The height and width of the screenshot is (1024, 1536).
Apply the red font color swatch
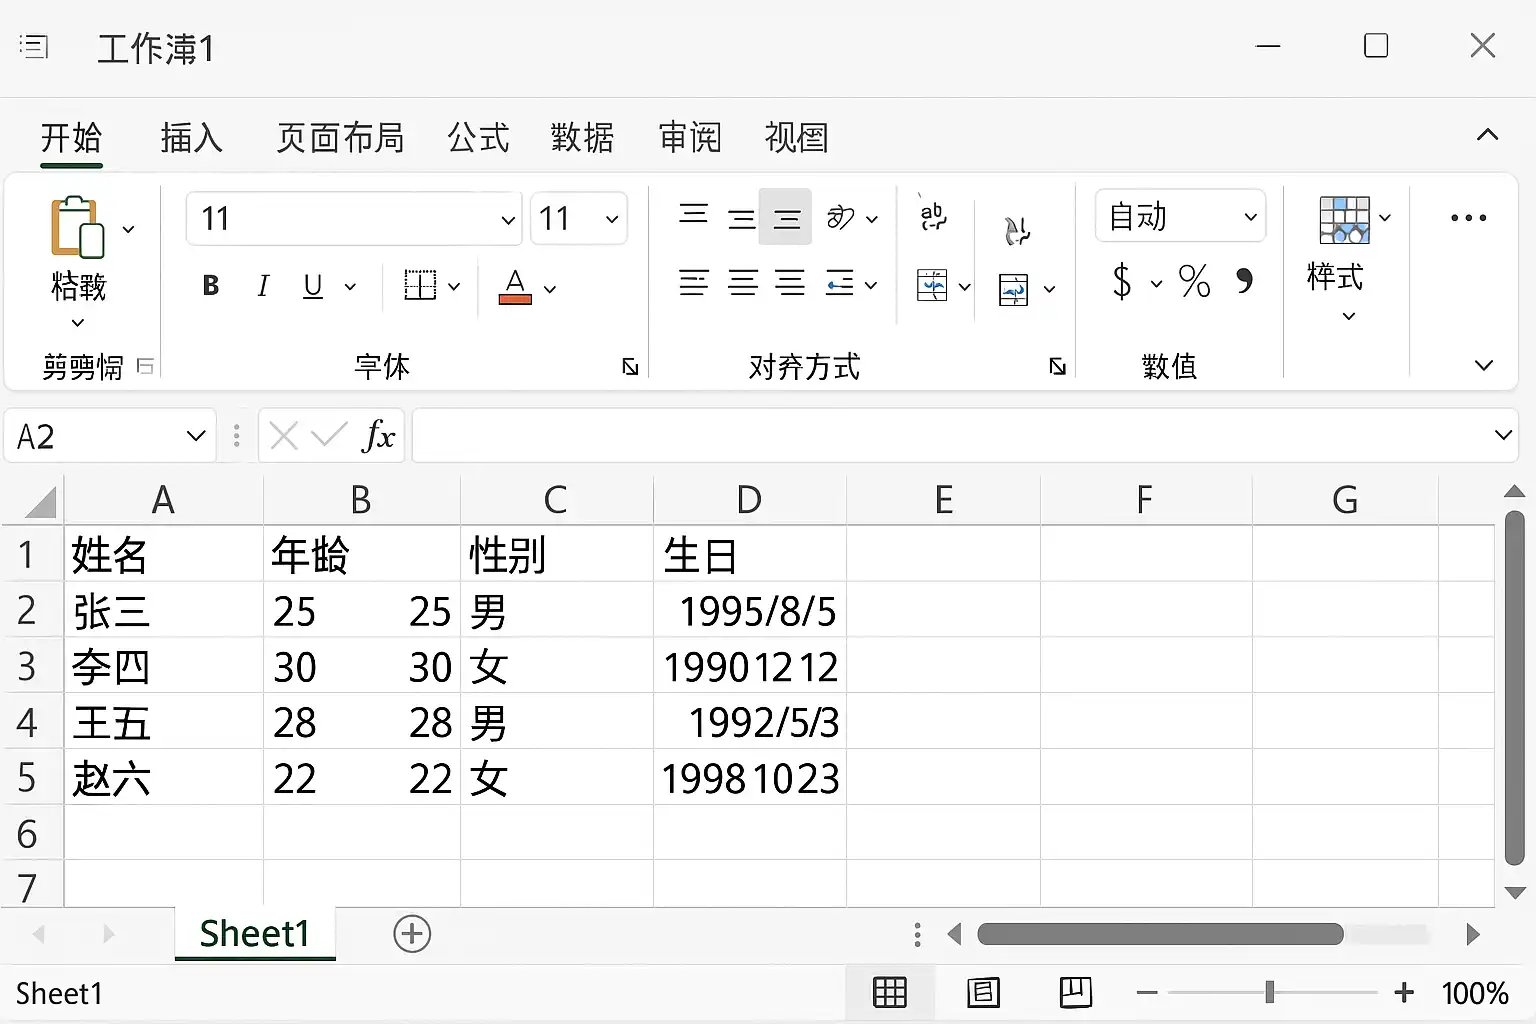515,287
